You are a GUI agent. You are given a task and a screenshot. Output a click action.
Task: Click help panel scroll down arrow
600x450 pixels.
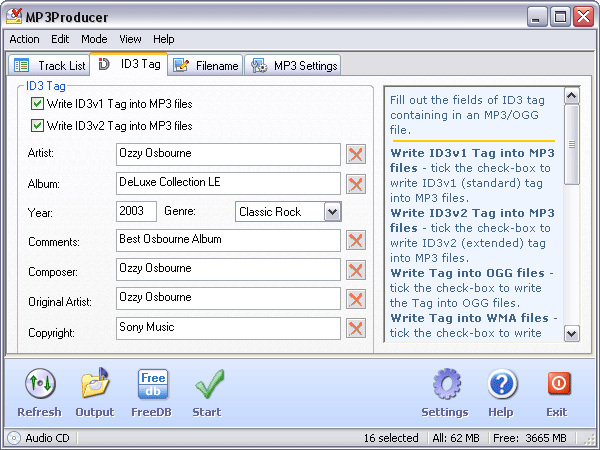click(x=572, y=333)
